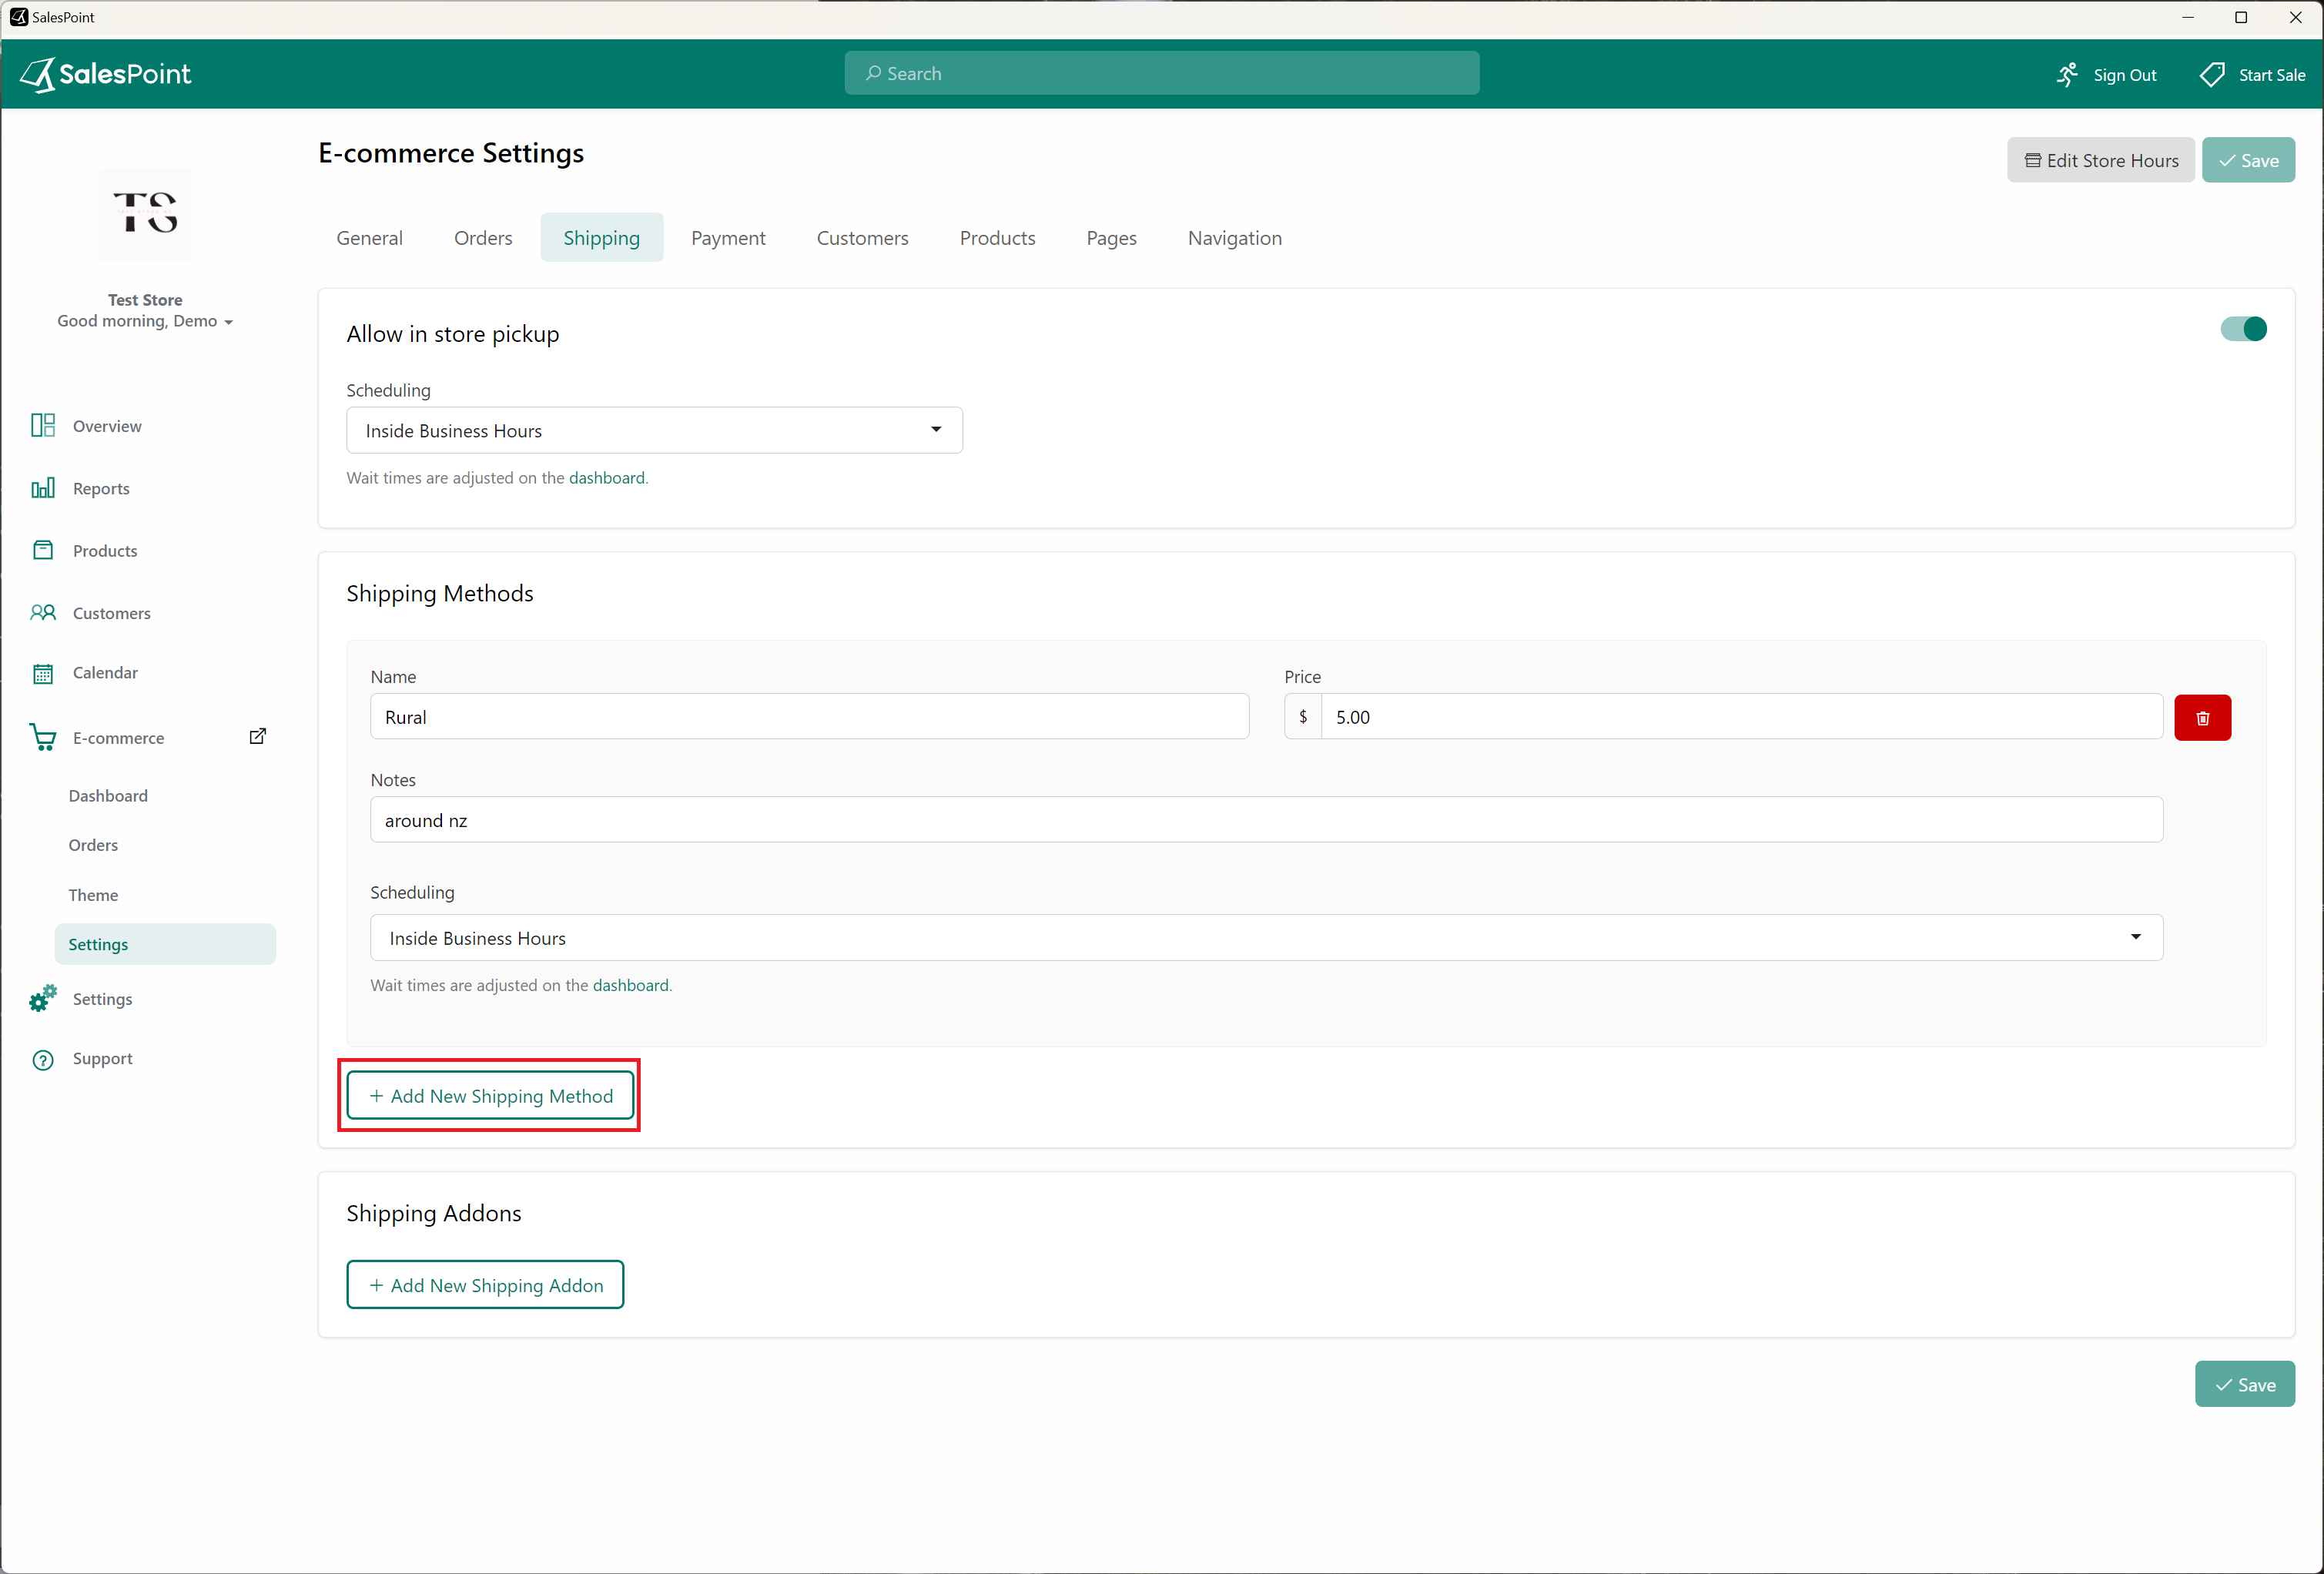Open Customers via the people icon
Screen dimensions: 2324x1574
[x=43, y=612]
